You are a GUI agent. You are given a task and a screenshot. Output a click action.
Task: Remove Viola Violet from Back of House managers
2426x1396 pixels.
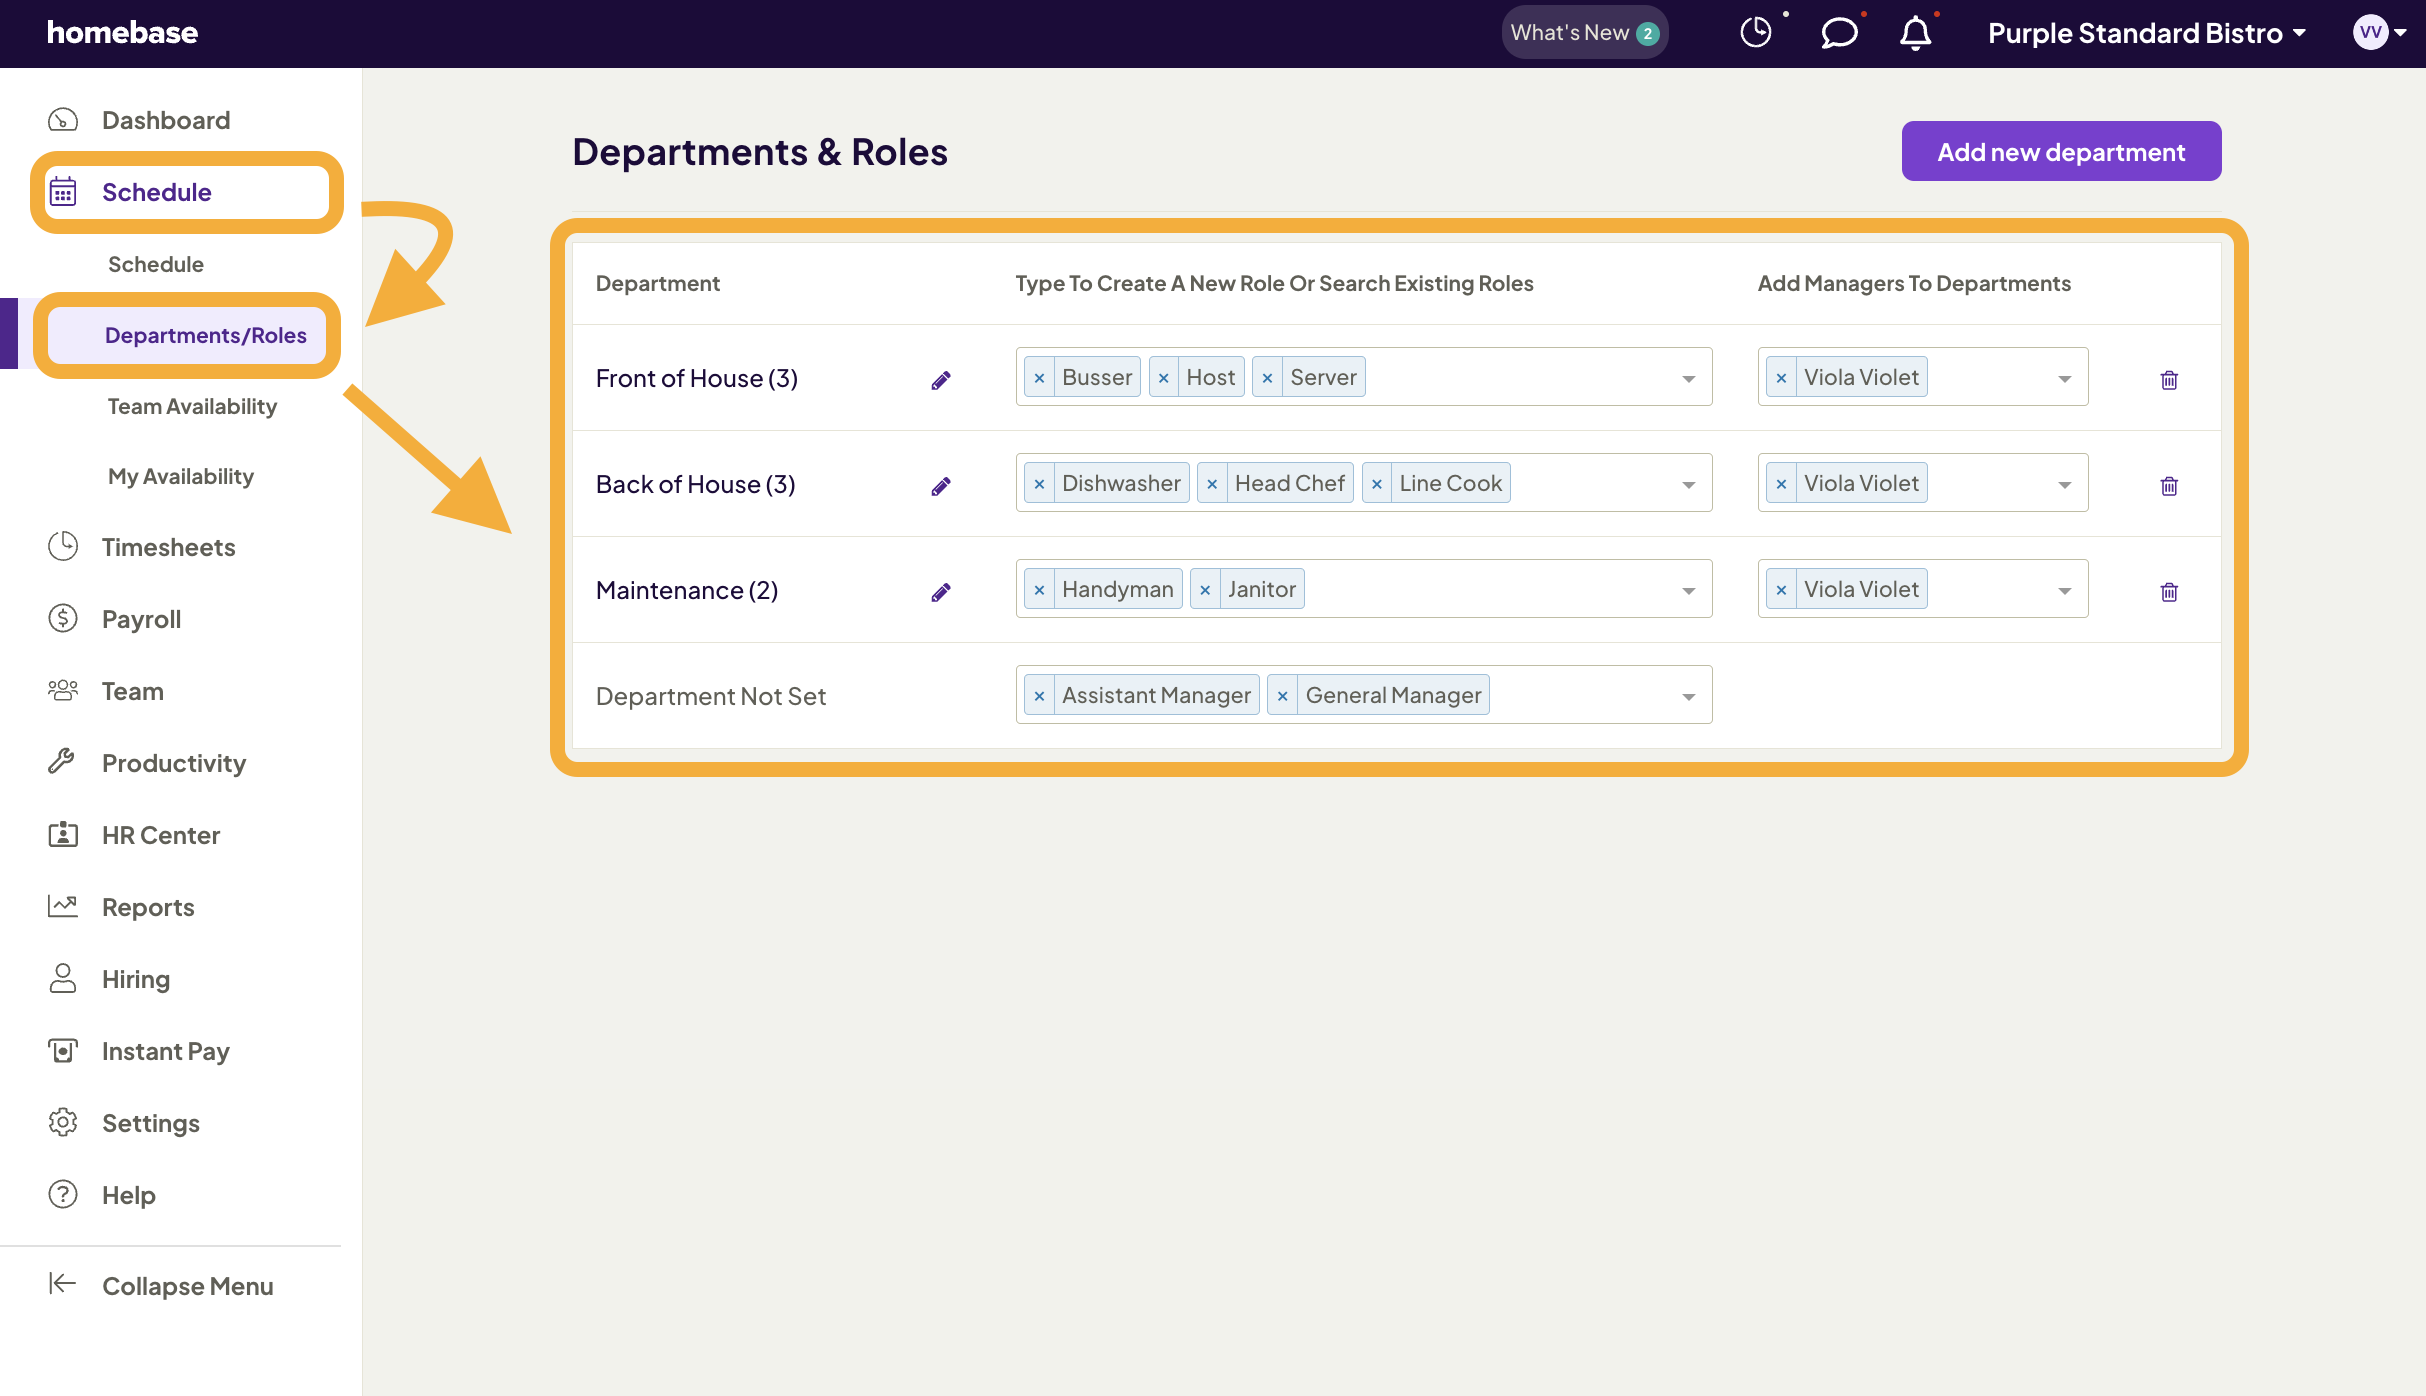[x=1780, y=482]
